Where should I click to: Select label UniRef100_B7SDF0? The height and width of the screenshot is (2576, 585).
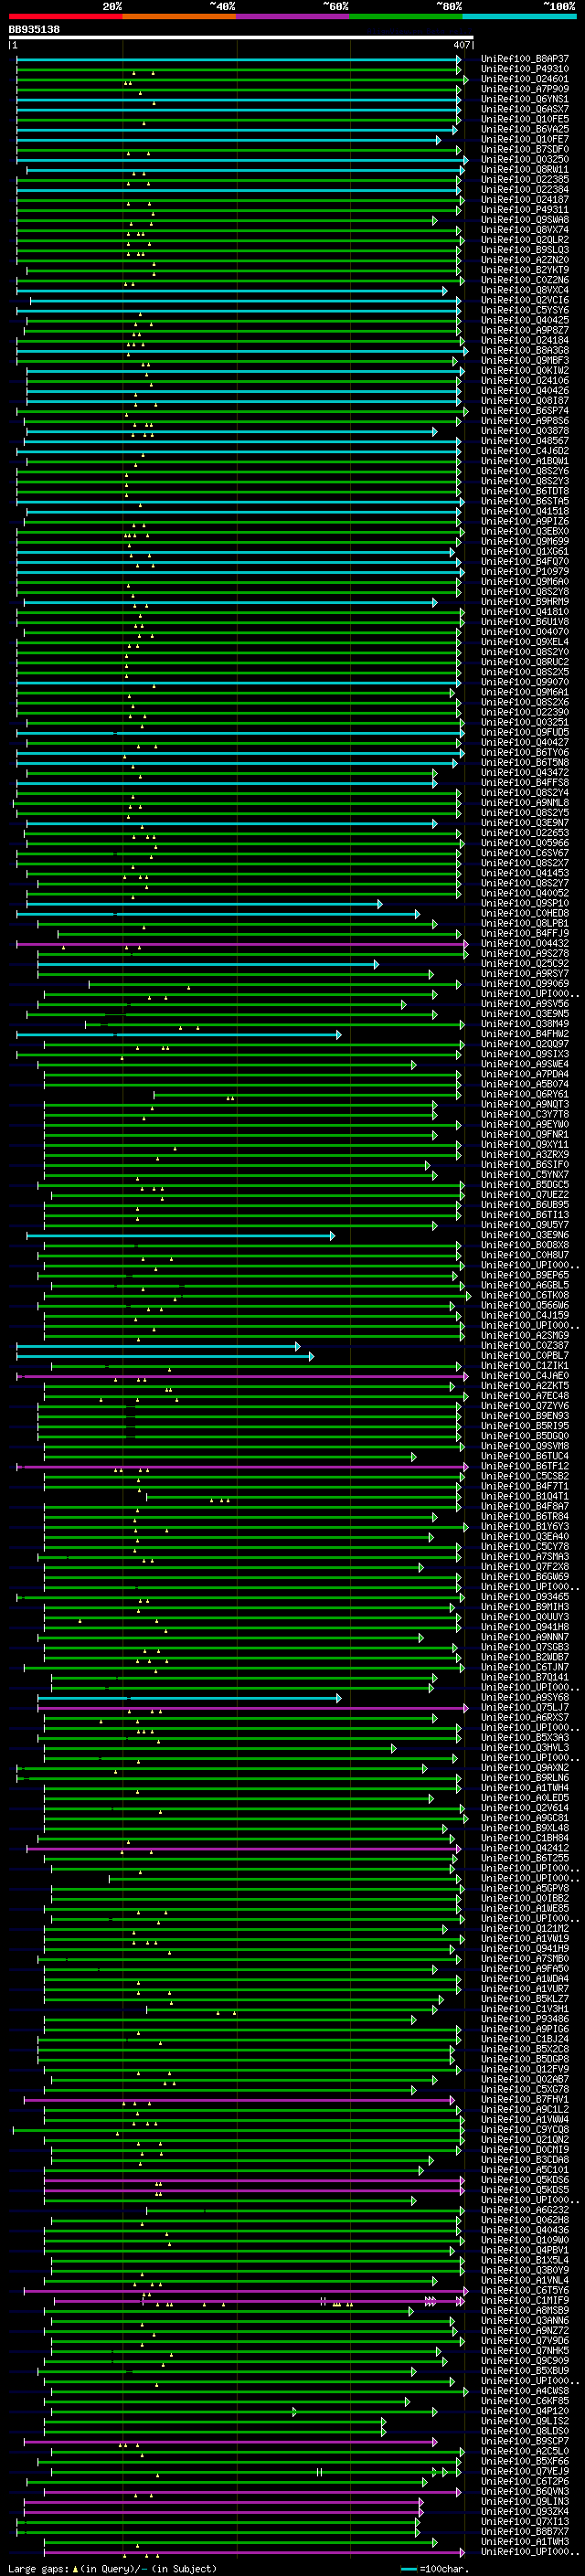pyautogui.click(x=525, y=149)
